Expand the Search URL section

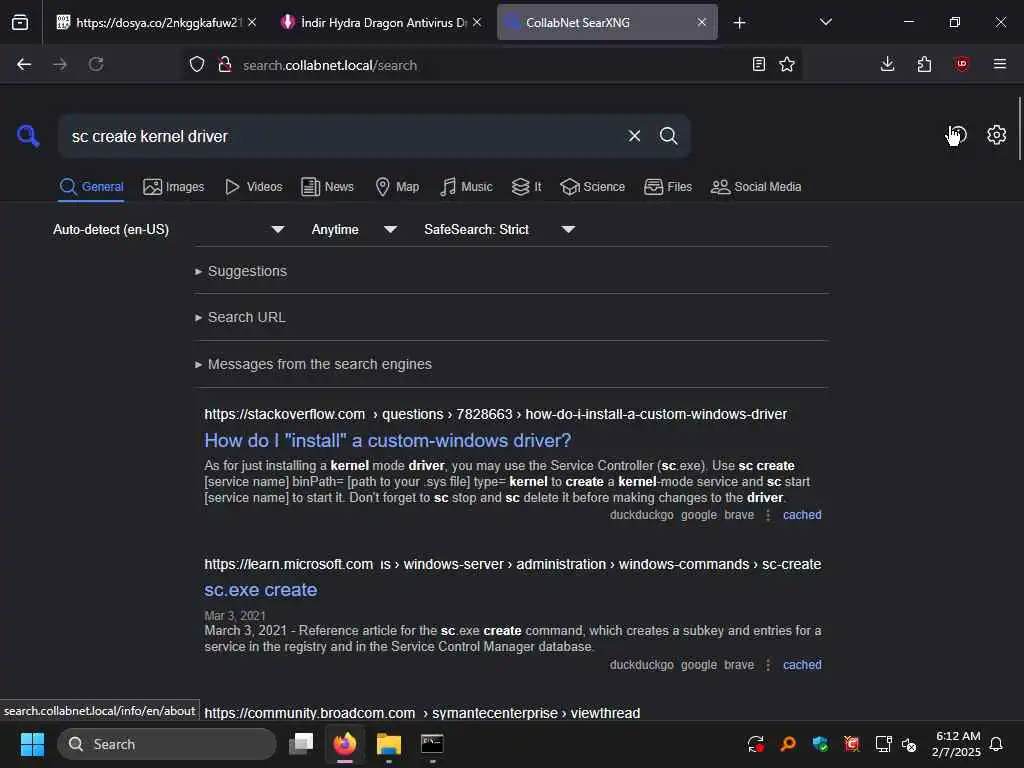coord(240,317)
